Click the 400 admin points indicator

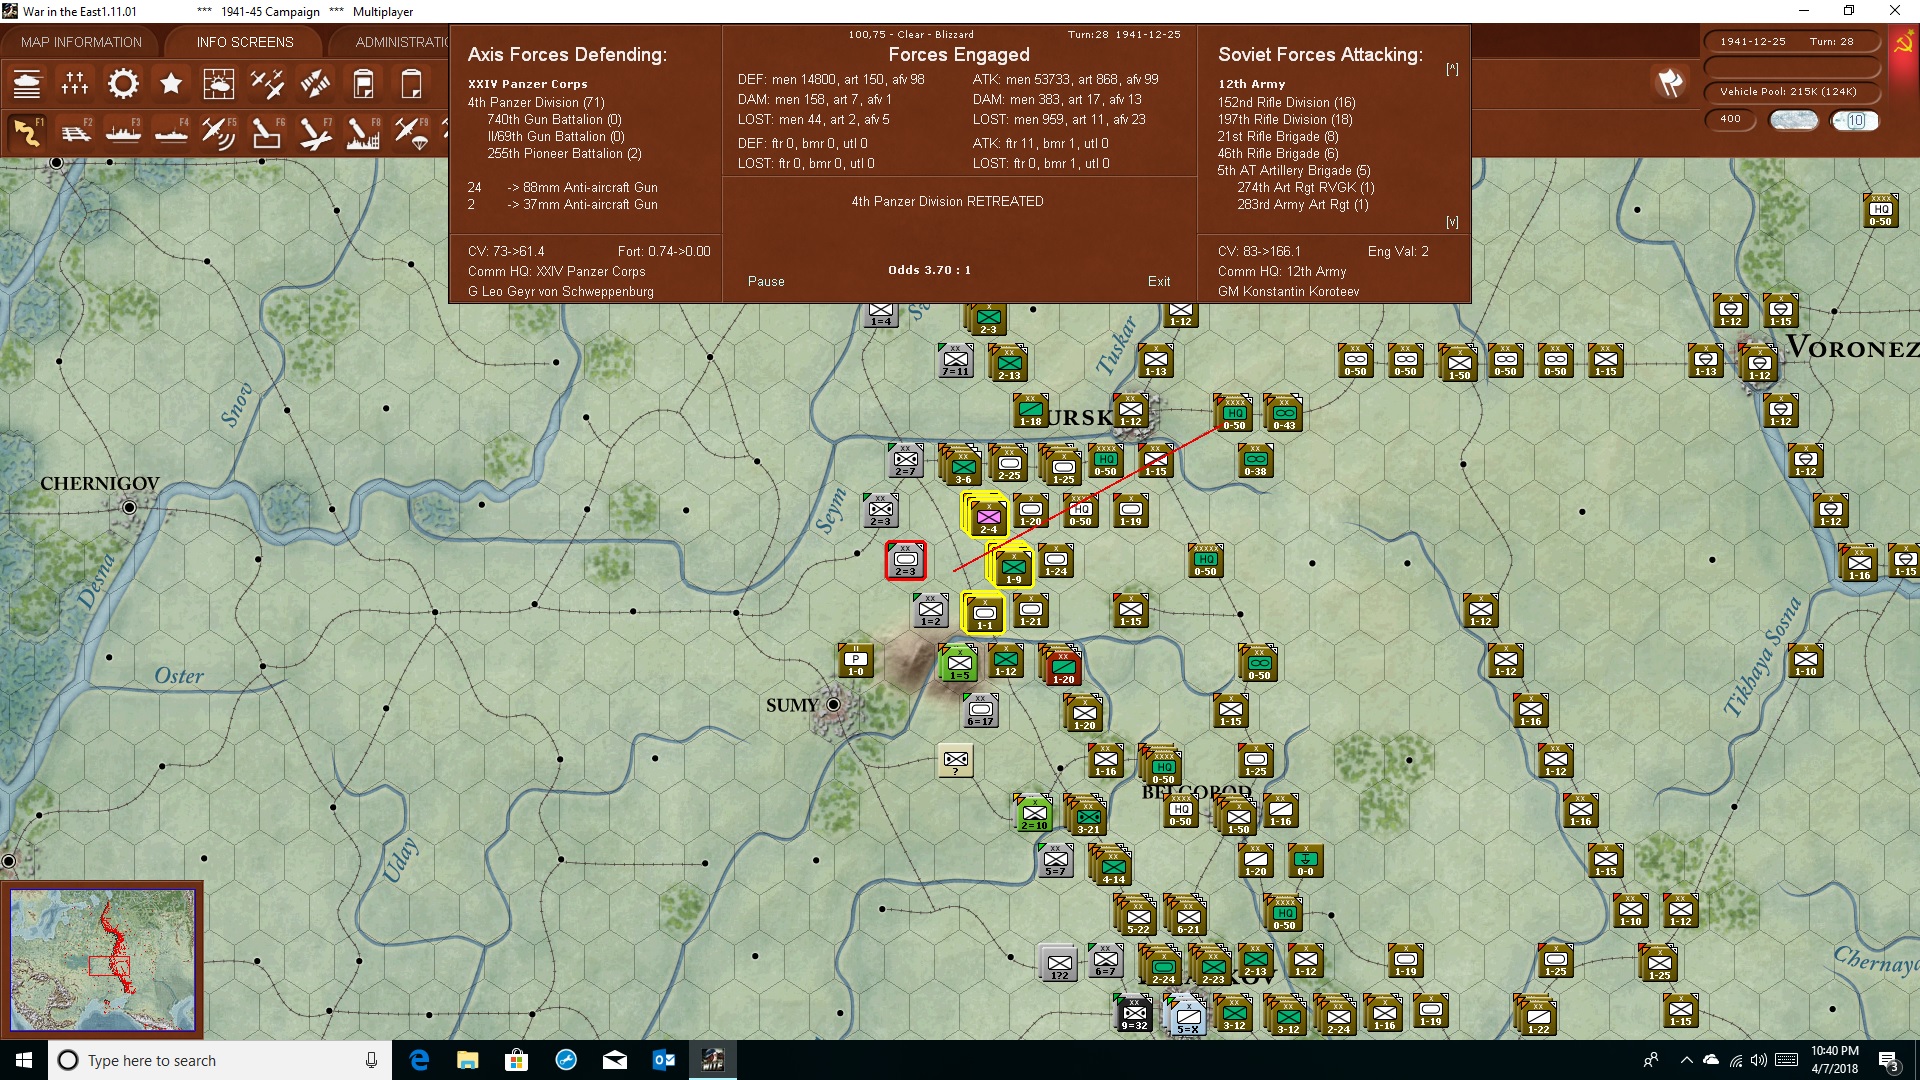pos(1730,119)
